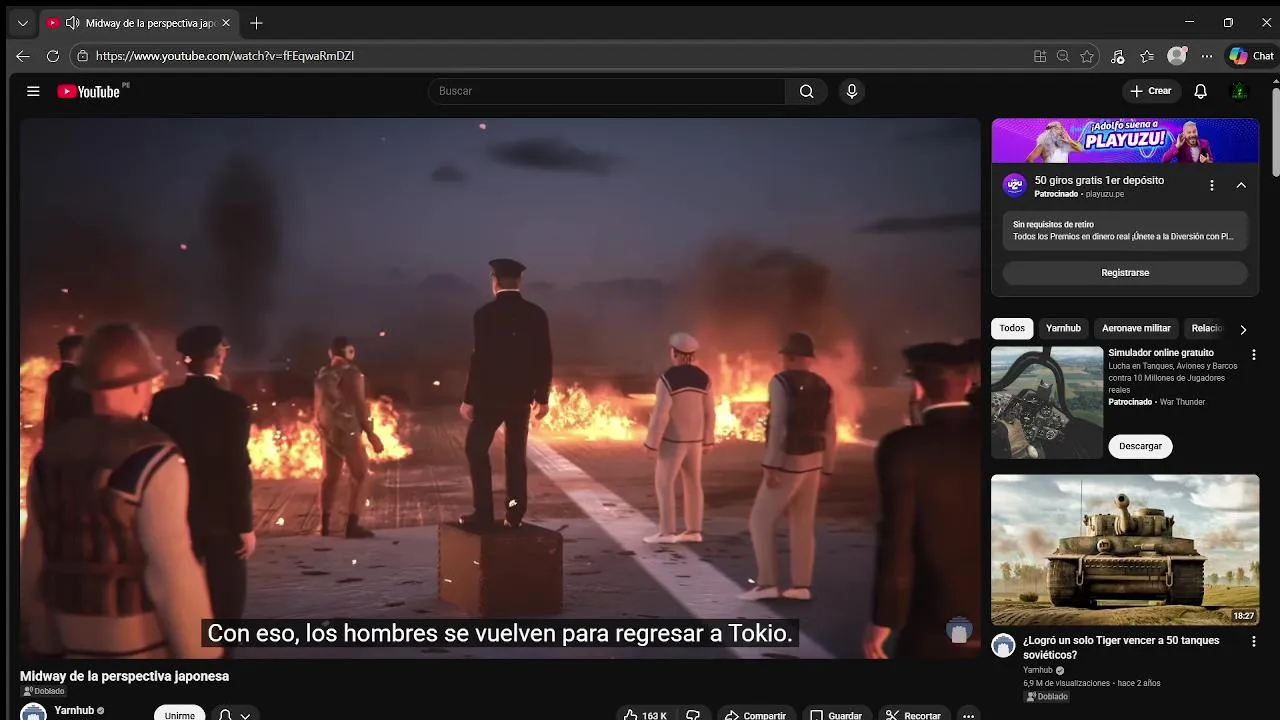Click the 'Doblado' badge under the video title

(43, 691)
